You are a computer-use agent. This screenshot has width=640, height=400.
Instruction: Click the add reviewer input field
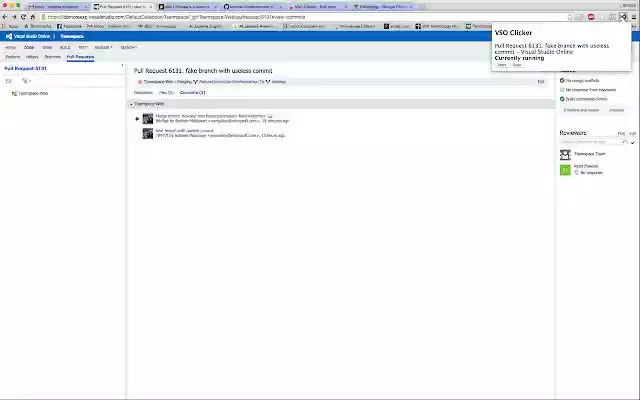[593, 142]
